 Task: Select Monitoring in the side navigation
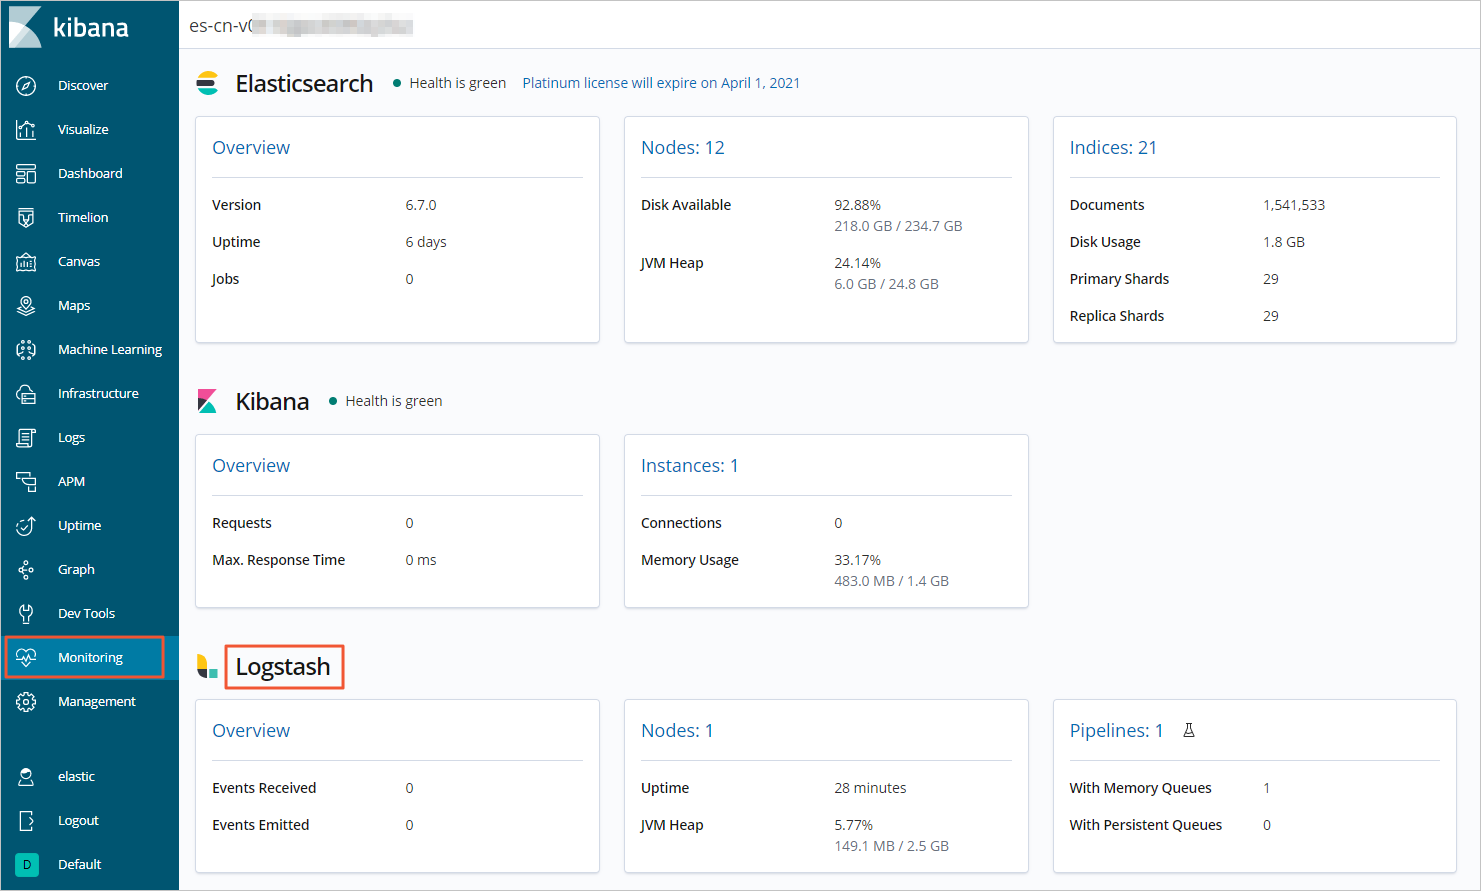[x=90, y=658]
